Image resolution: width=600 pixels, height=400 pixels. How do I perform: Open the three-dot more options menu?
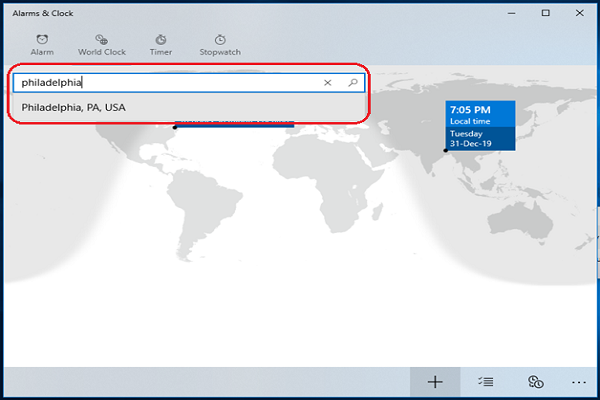pyautogui.click(x=579, y=382)
